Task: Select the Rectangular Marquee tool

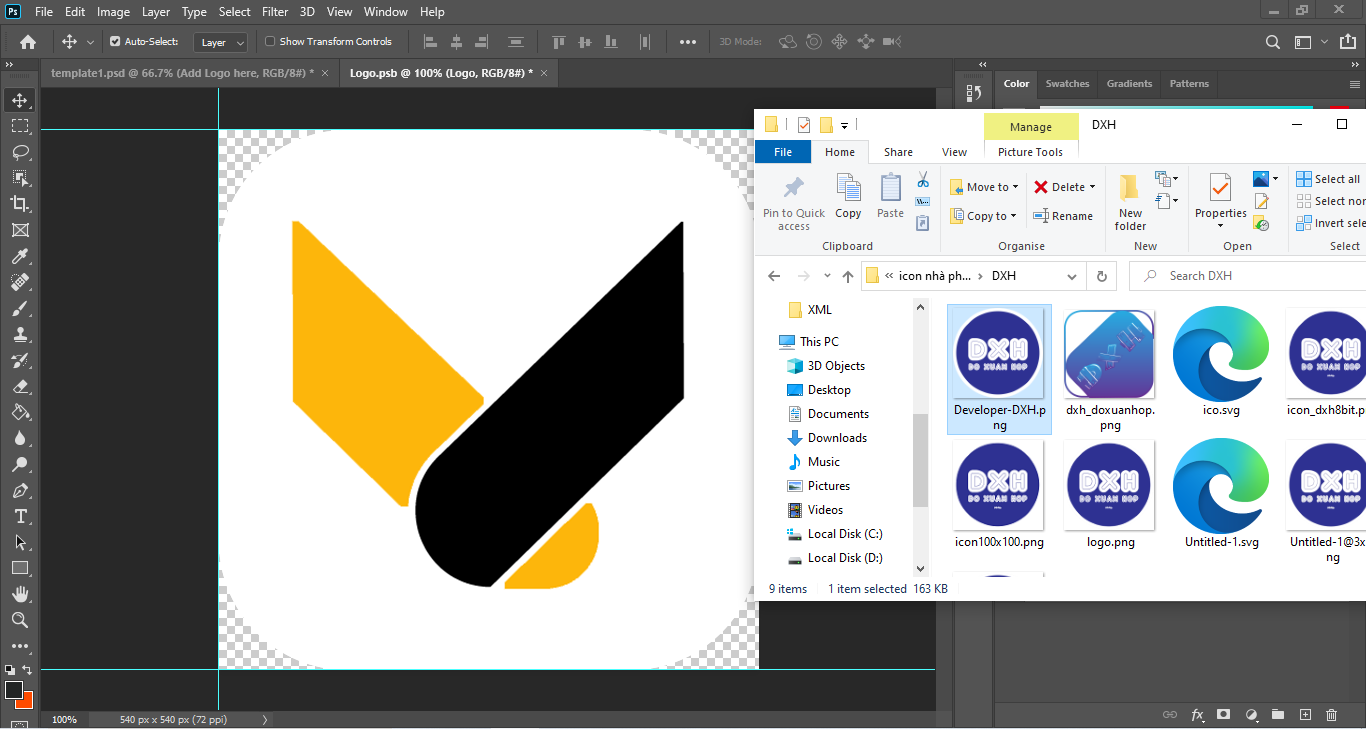Action: click(x=20, y=126)
